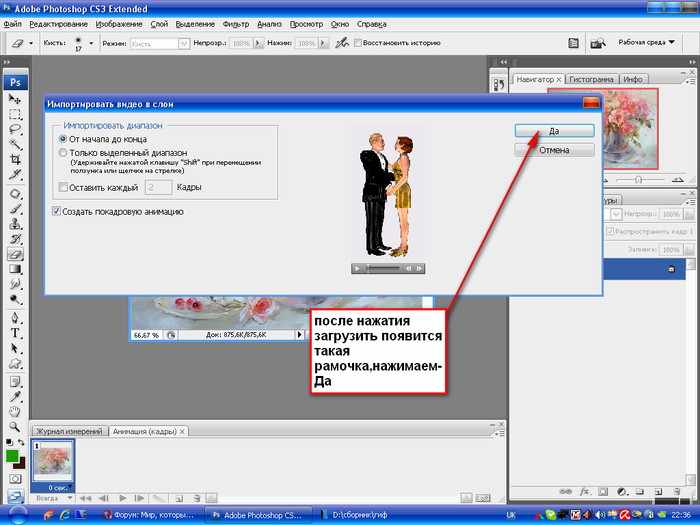Select the Type tool

point(15,333)
